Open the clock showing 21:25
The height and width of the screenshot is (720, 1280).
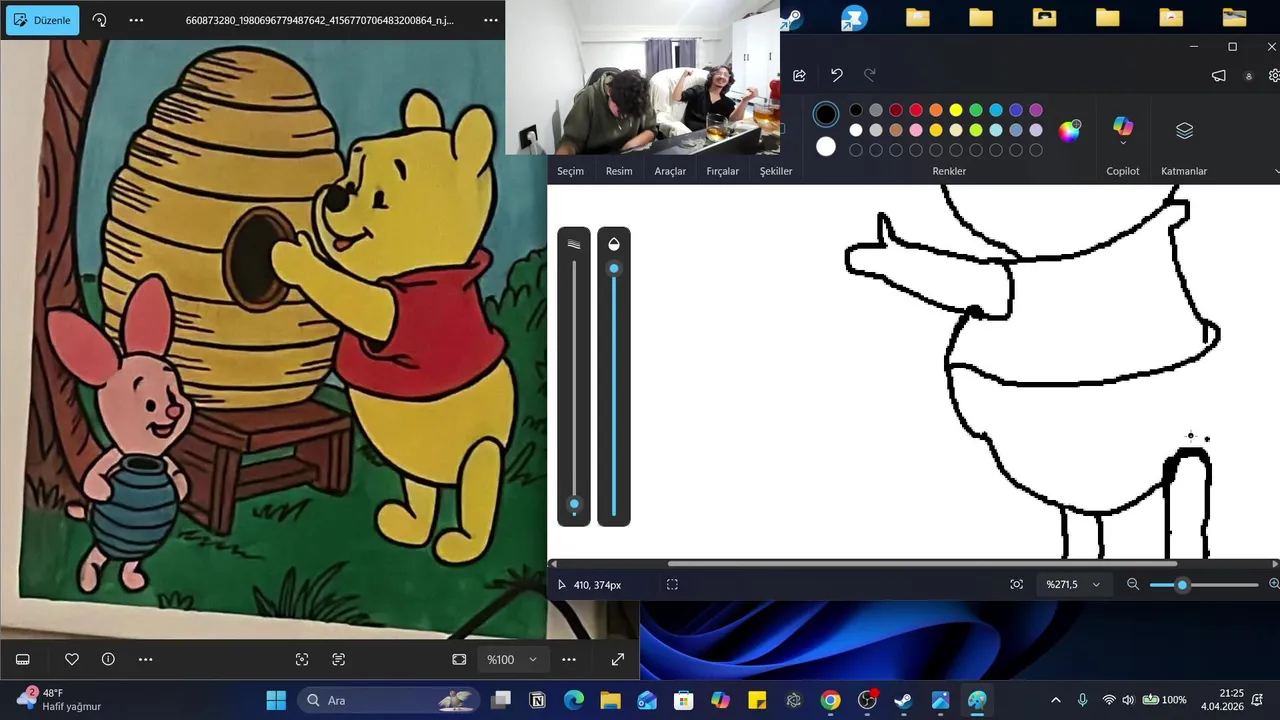[x=1222, y=699]
